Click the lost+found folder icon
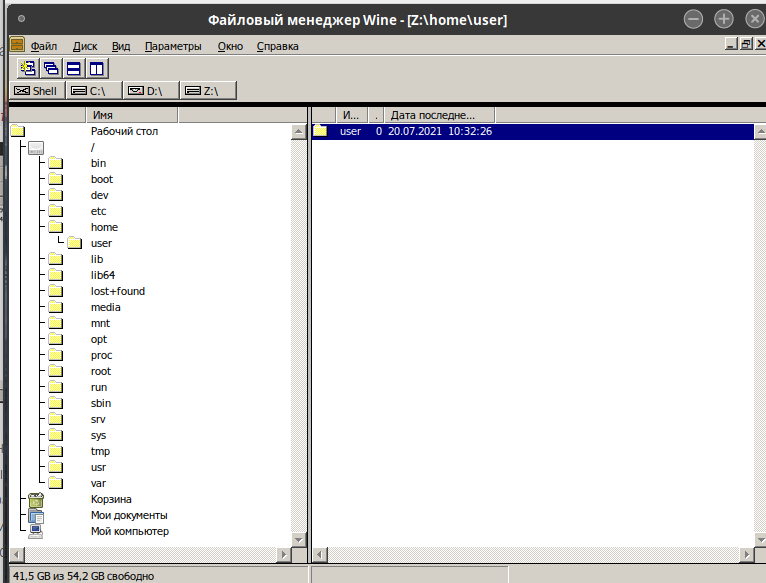 coord(56,291)
